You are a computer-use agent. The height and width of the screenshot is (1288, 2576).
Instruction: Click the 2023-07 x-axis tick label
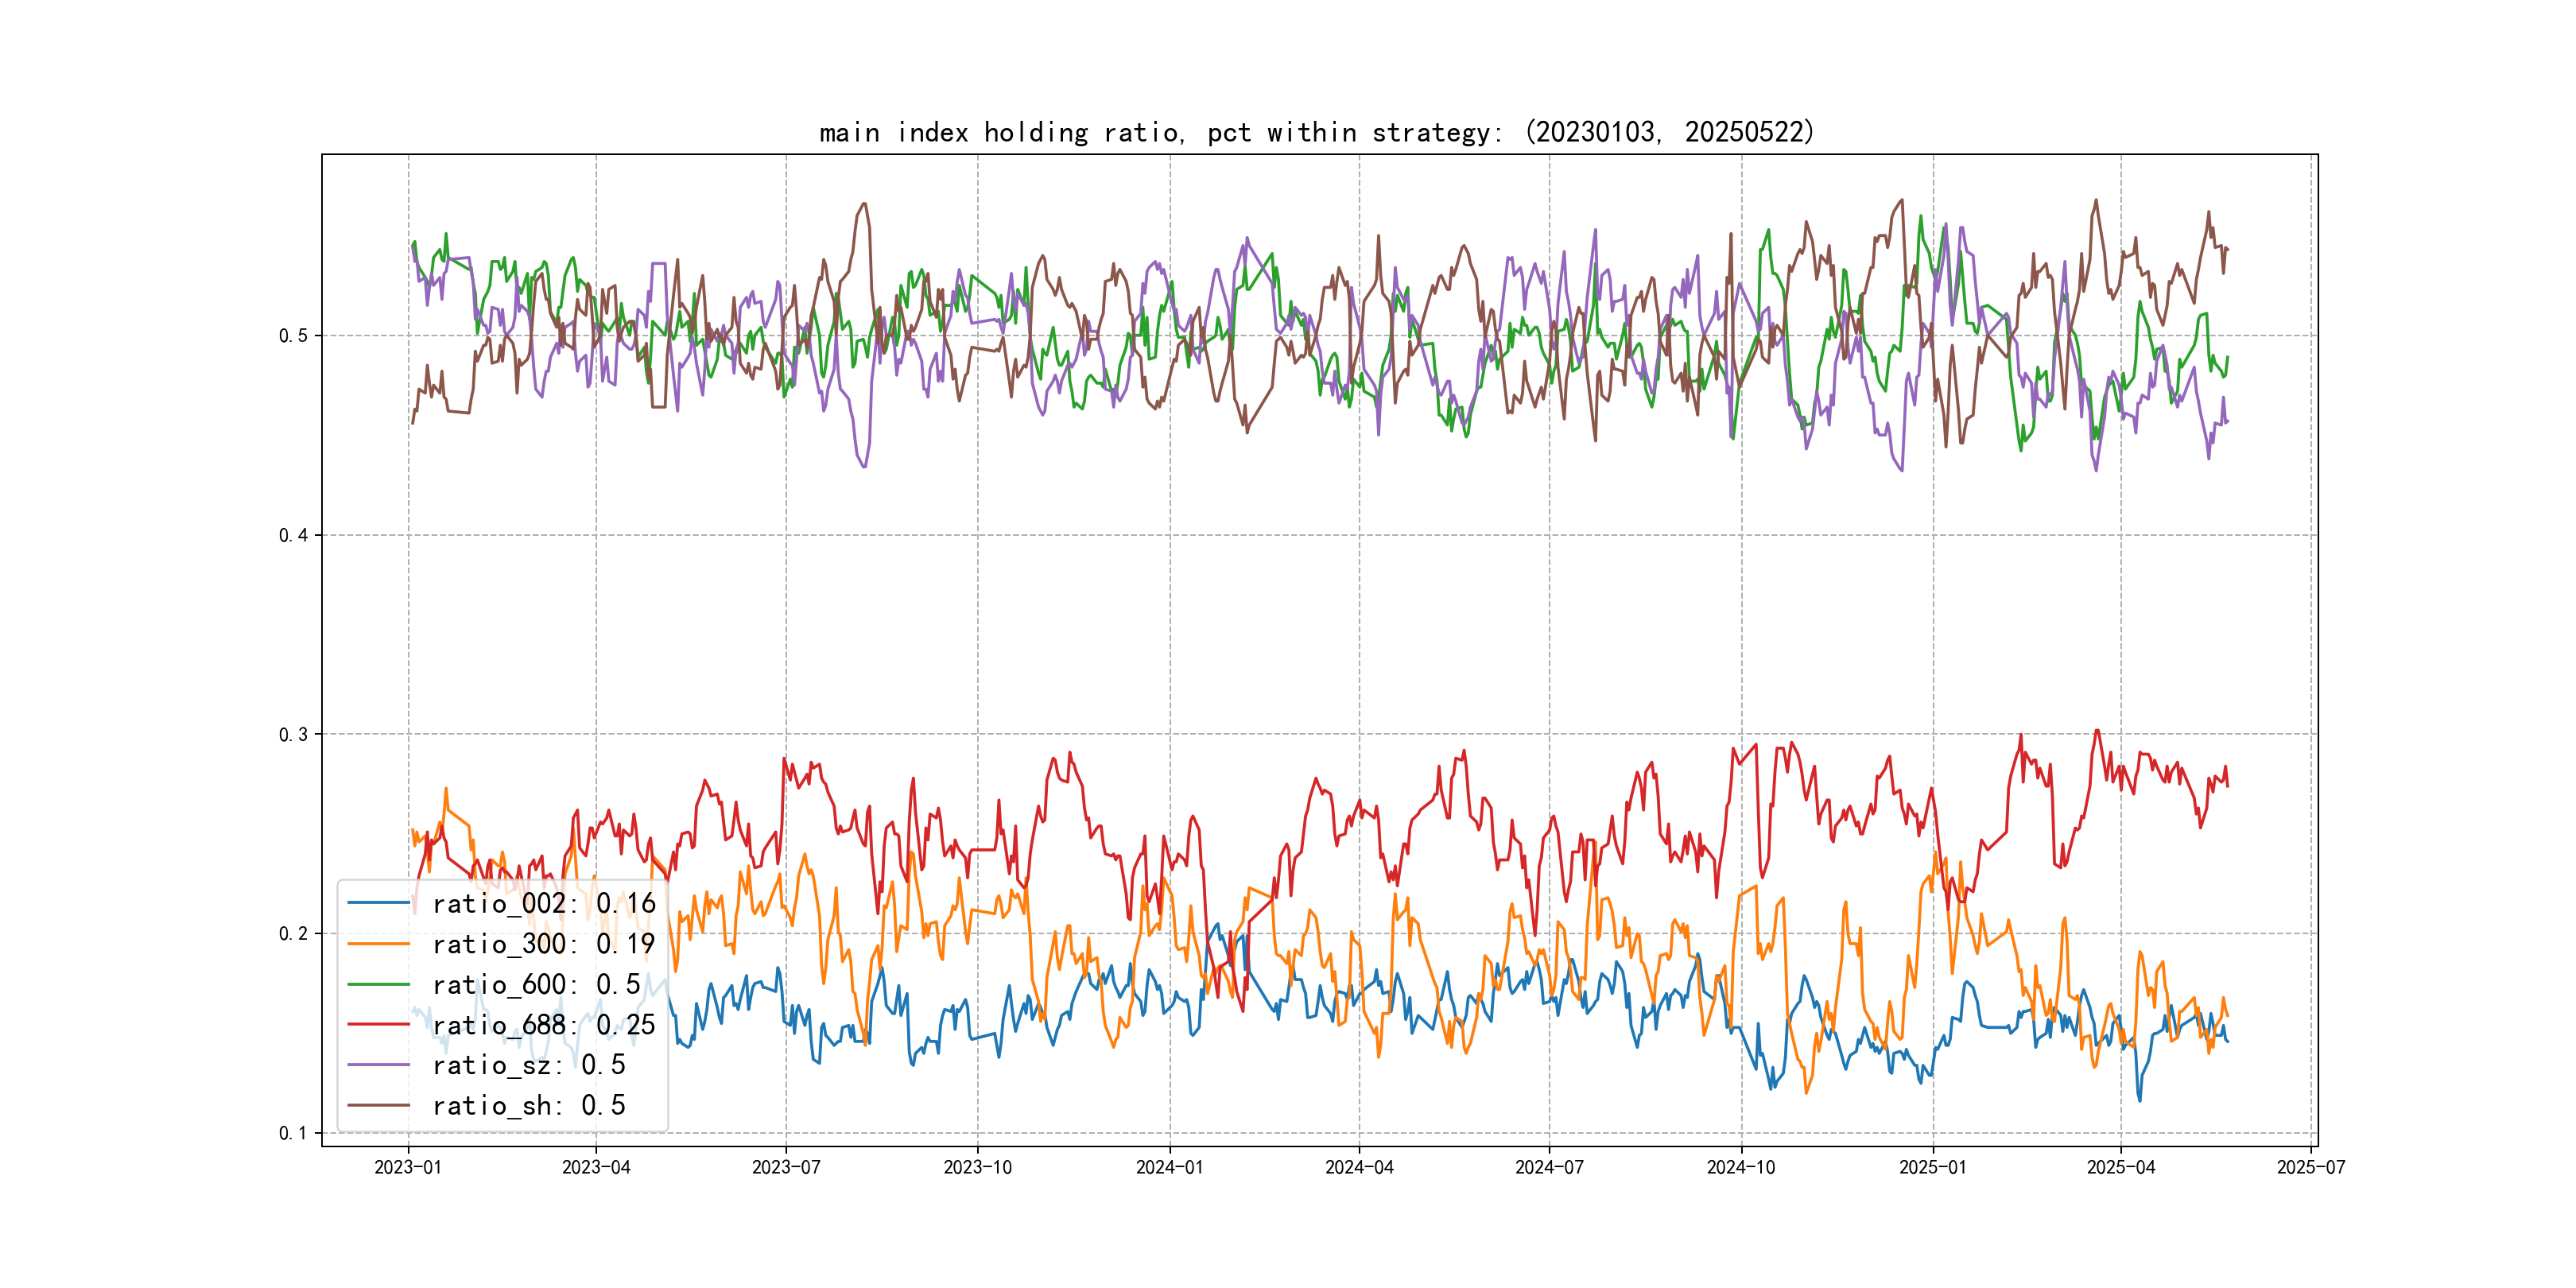point(786,1167)
